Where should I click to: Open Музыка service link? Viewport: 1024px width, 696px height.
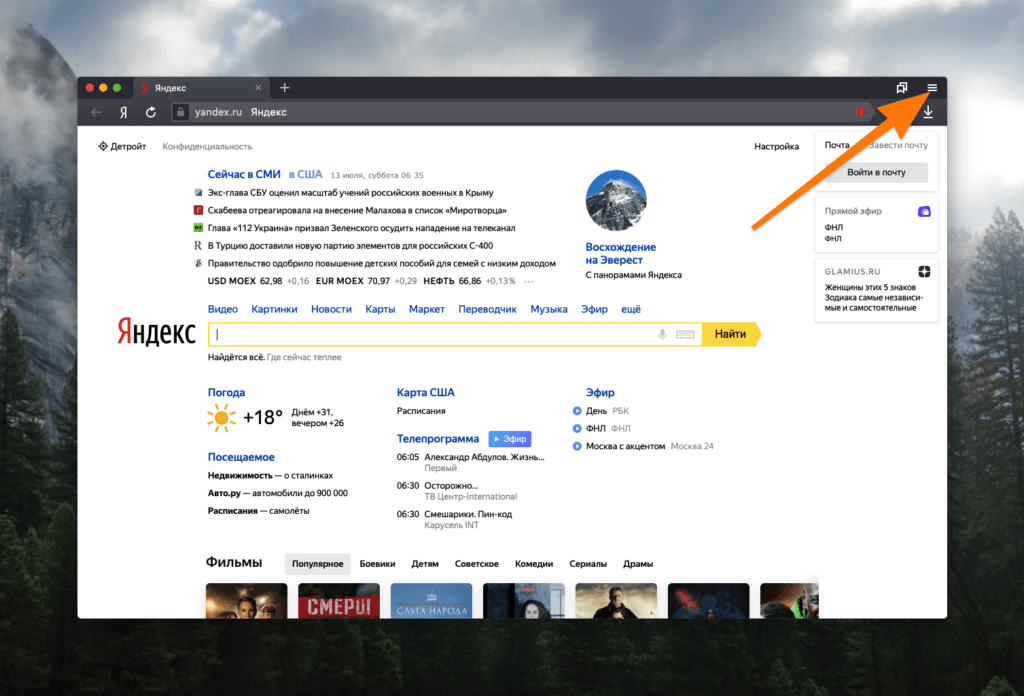pyautogui.click(x=549, y=309)
